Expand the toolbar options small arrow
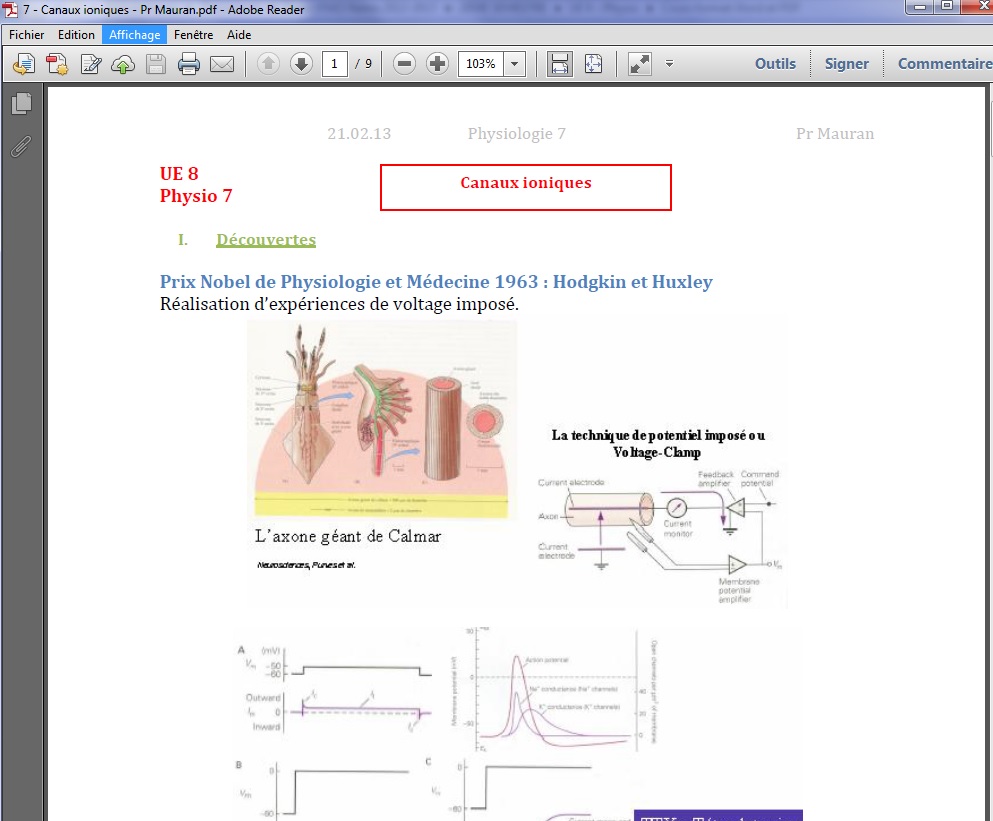 [669, 64]
